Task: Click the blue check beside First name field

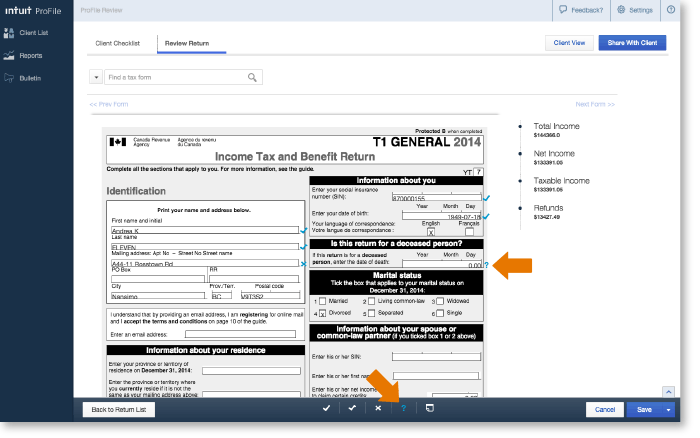Action: click(x=304, y=231)
